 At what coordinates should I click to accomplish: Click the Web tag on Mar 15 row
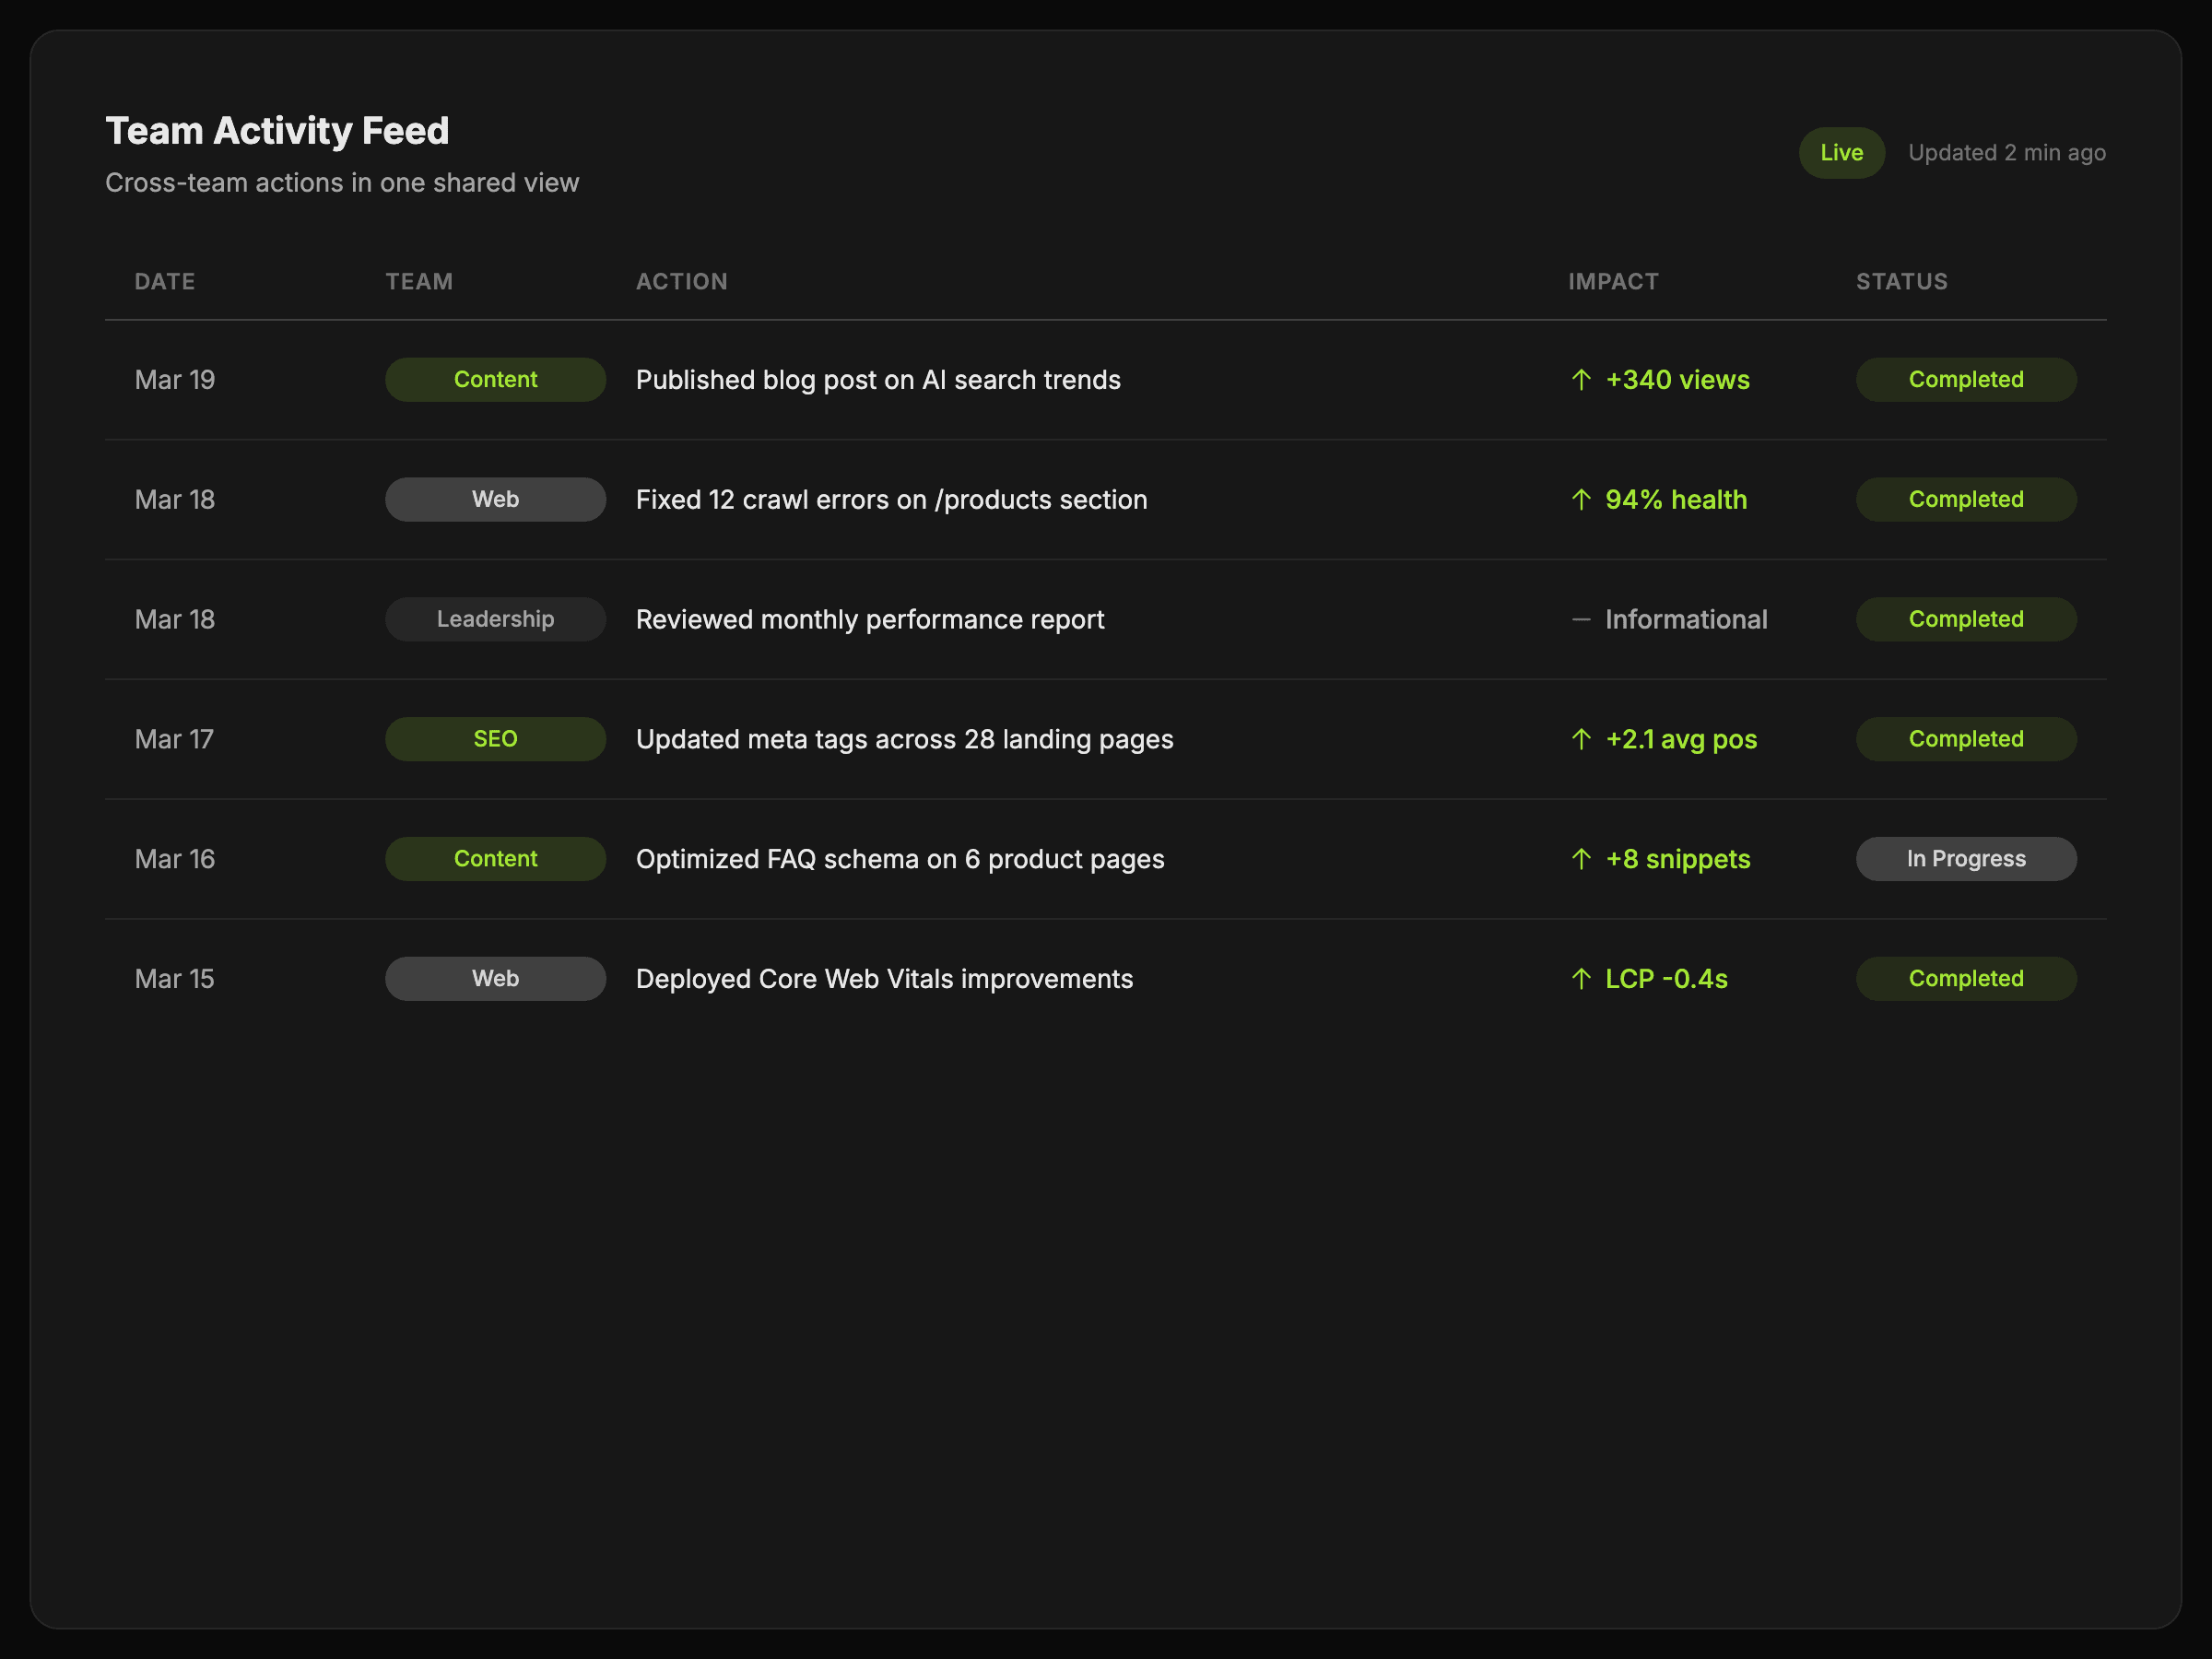click(x=495, y=979)
